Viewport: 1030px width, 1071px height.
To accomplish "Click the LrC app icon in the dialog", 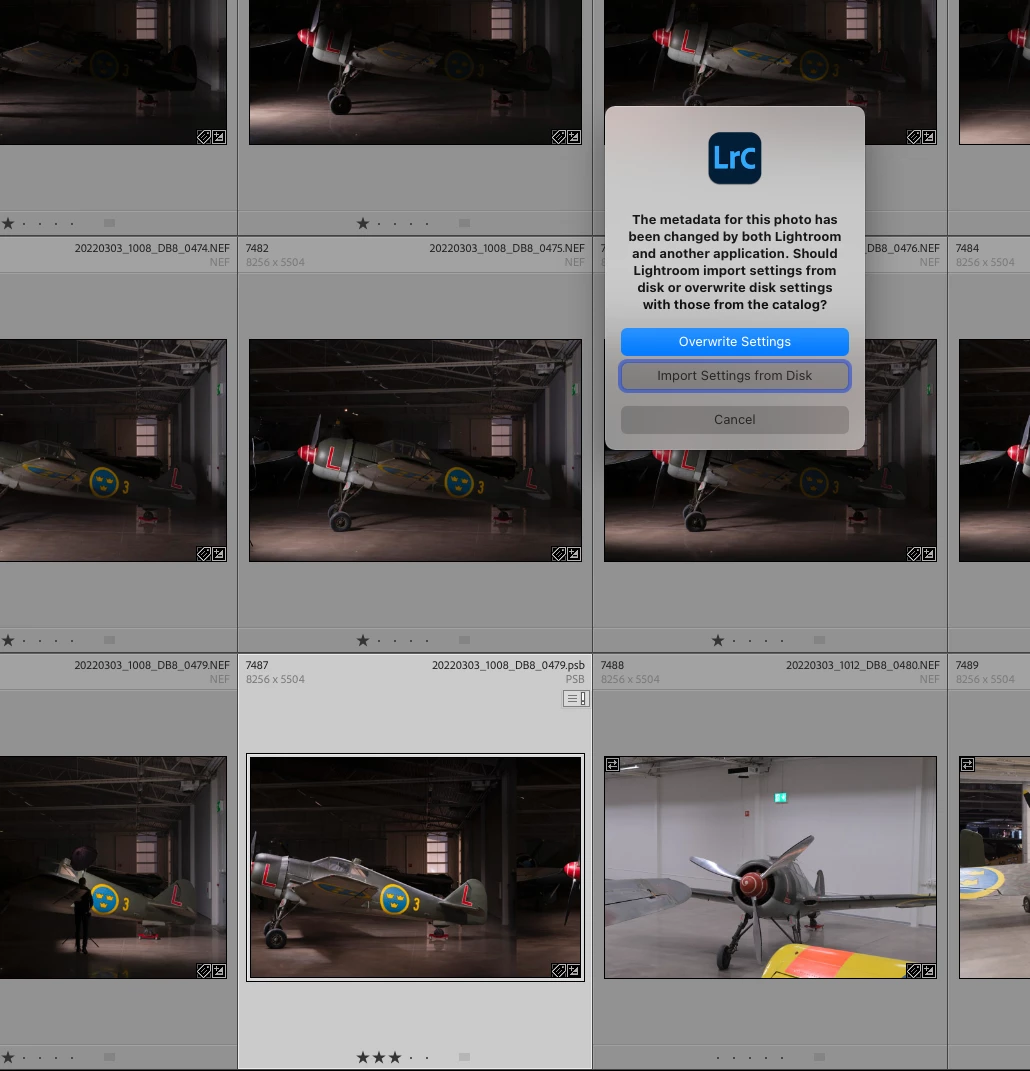I will pos(734,158).
